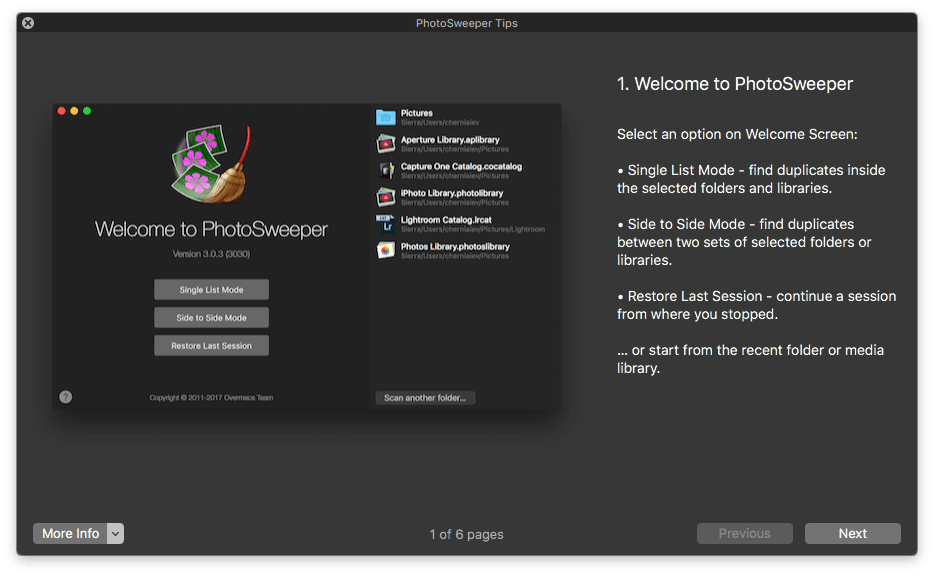This screenshot has width=934, height=576.
Task: Select Photos Library.photoslibrary text
Action: tap(455, 247)
